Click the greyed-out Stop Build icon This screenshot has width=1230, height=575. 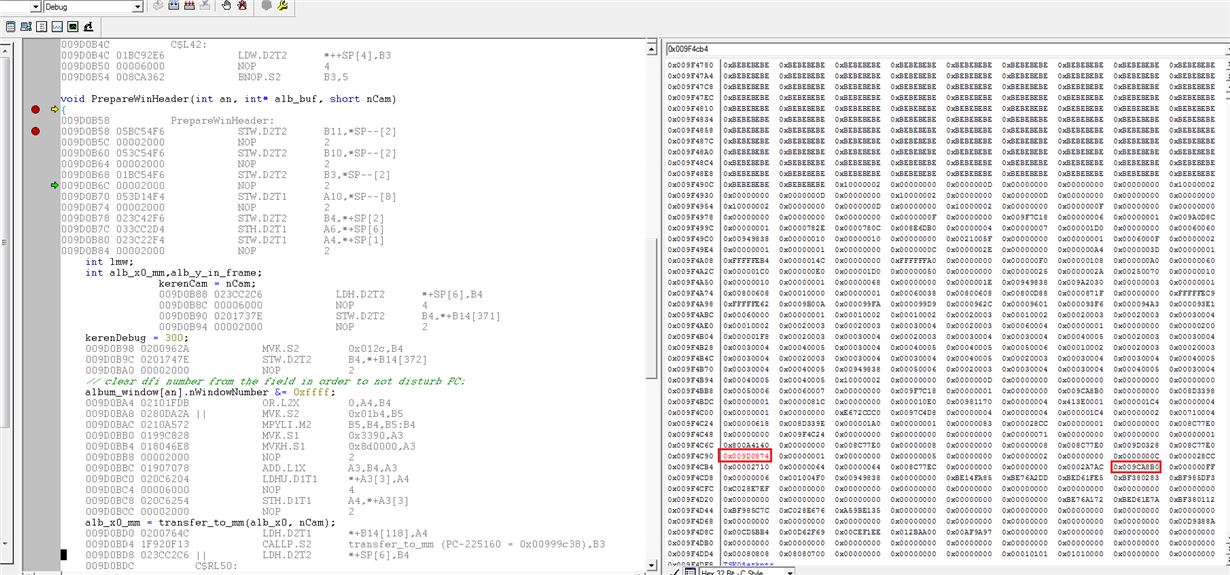coord(206,6)
